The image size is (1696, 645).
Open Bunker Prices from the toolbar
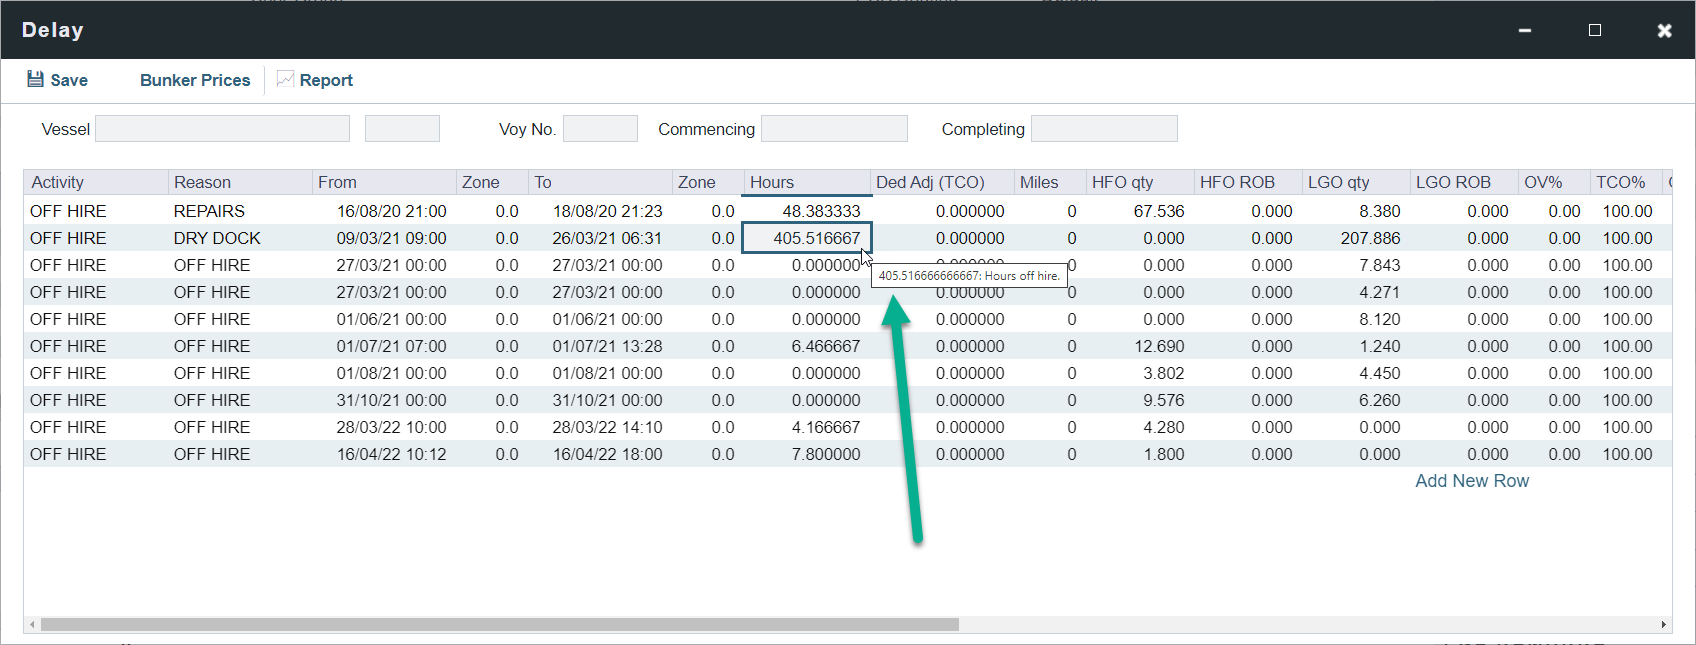[195, 80]
